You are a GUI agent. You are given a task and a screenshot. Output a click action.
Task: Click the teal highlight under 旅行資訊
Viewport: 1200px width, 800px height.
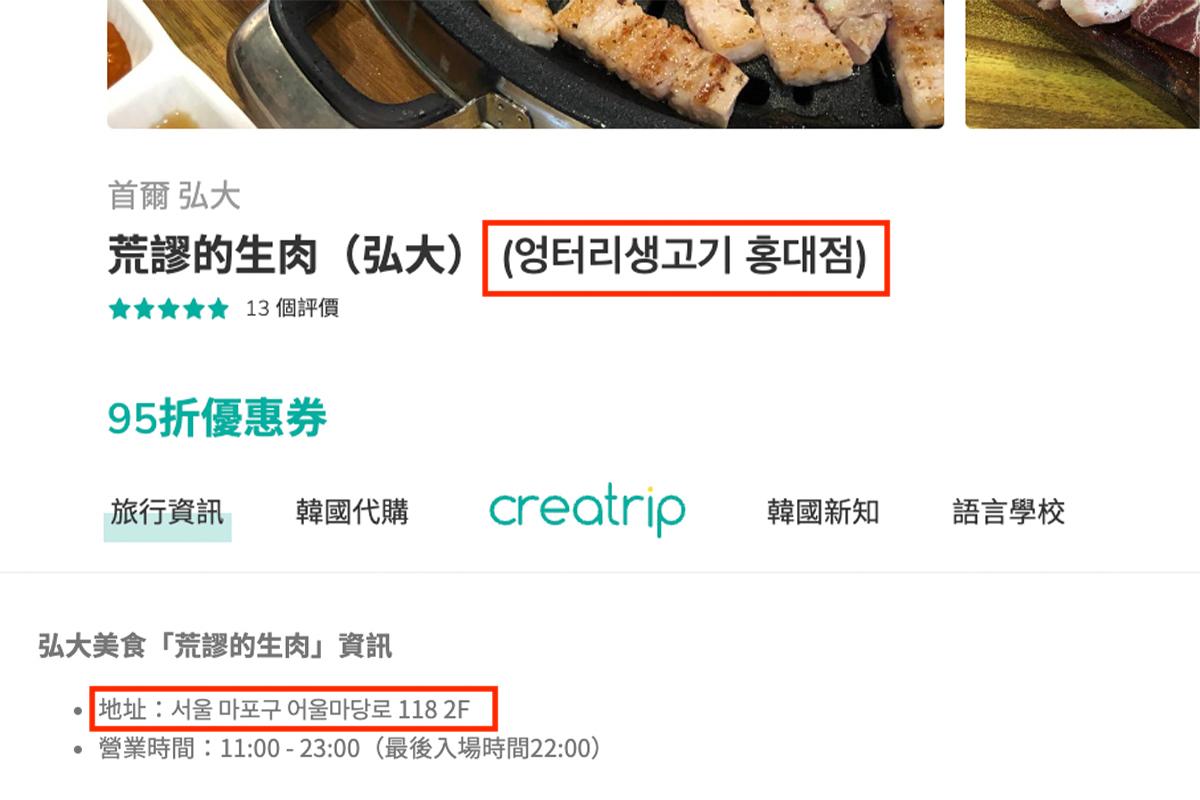tap(167, 528)
